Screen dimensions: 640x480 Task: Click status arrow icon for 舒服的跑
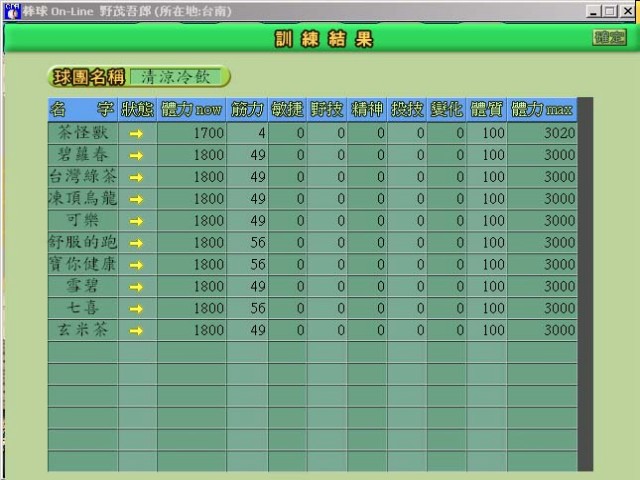(137, 242)
